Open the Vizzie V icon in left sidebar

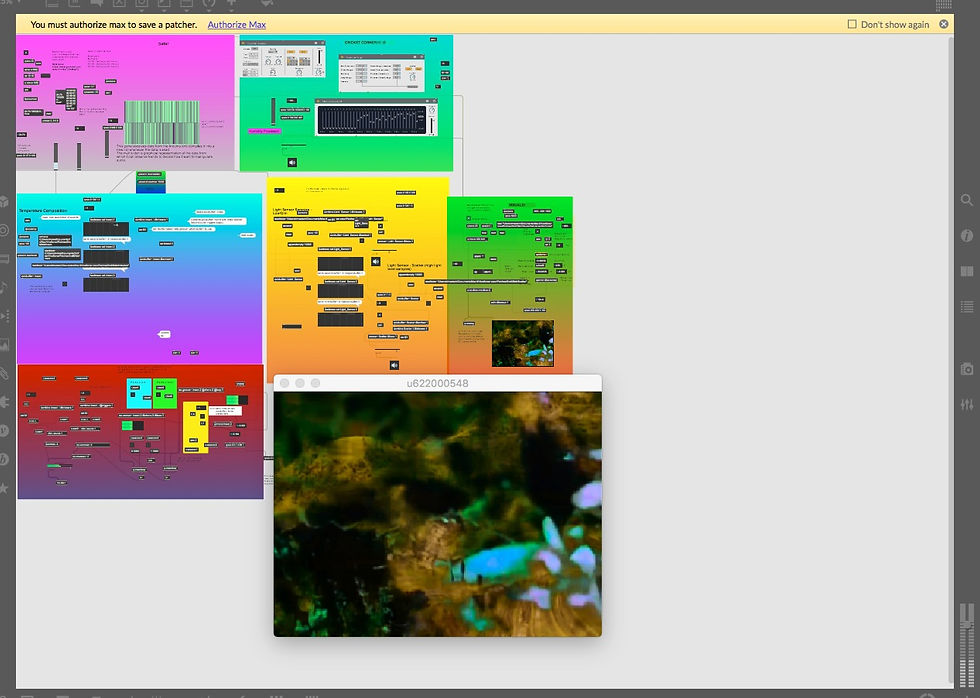[4, 431]
